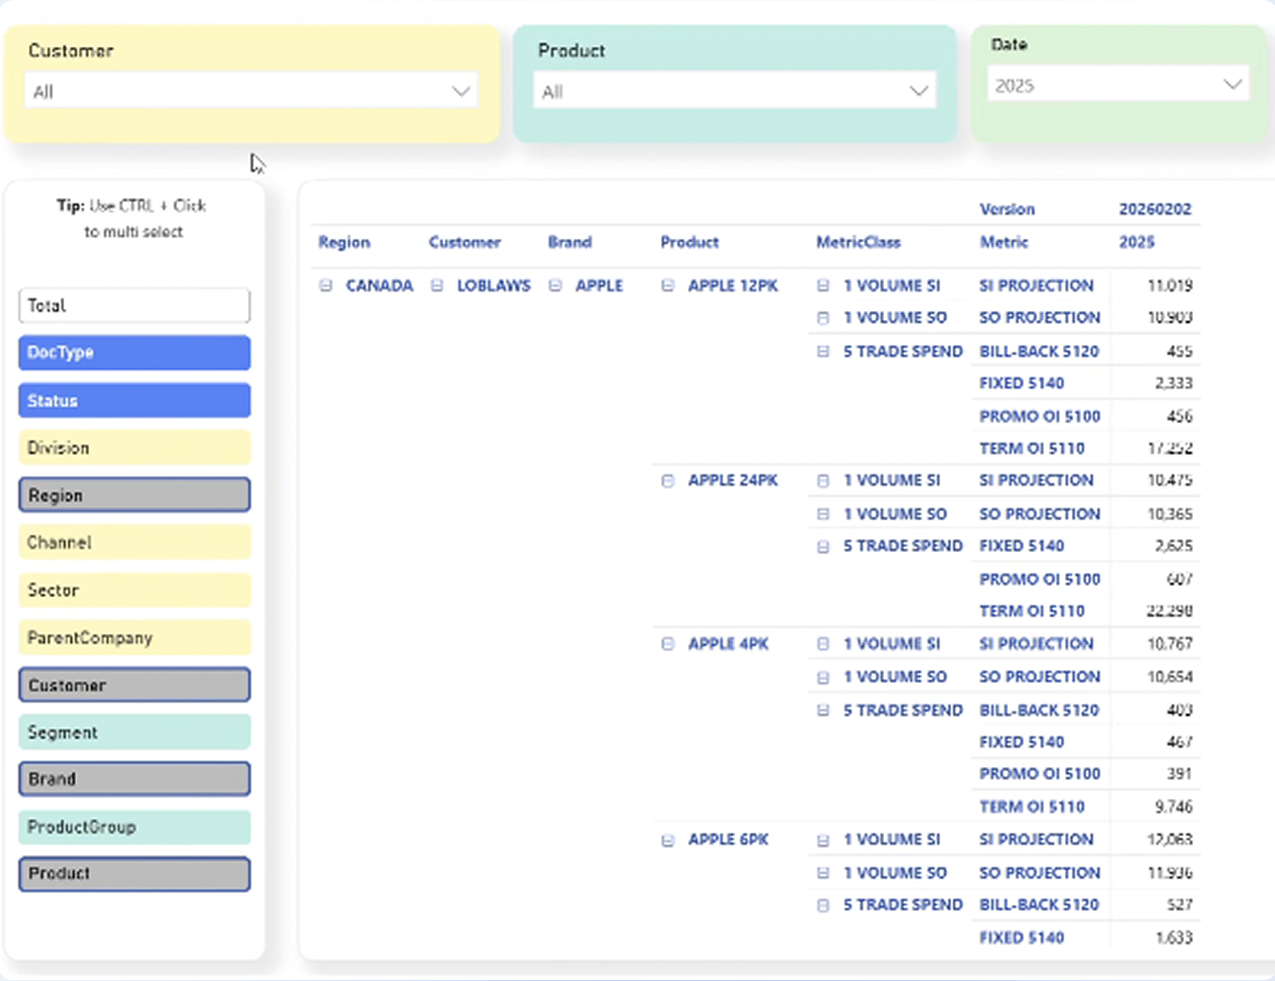This screenshot has width=1275, height=981.
Task: Collapse the APPLE 24PK product row
Action: [668, 481]
